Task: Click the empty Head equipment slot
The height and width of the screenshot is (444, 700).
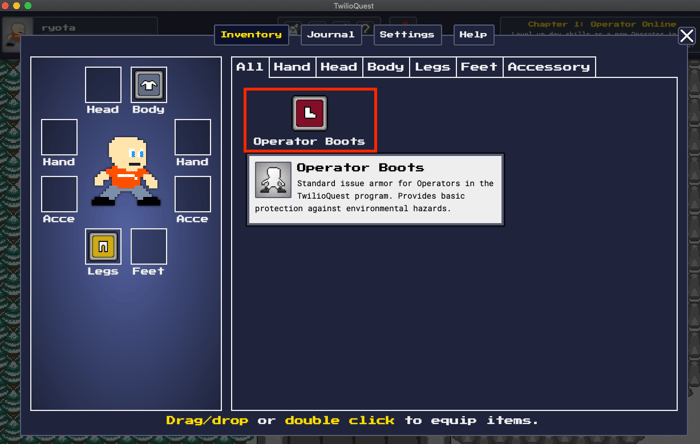Action: 103,85
